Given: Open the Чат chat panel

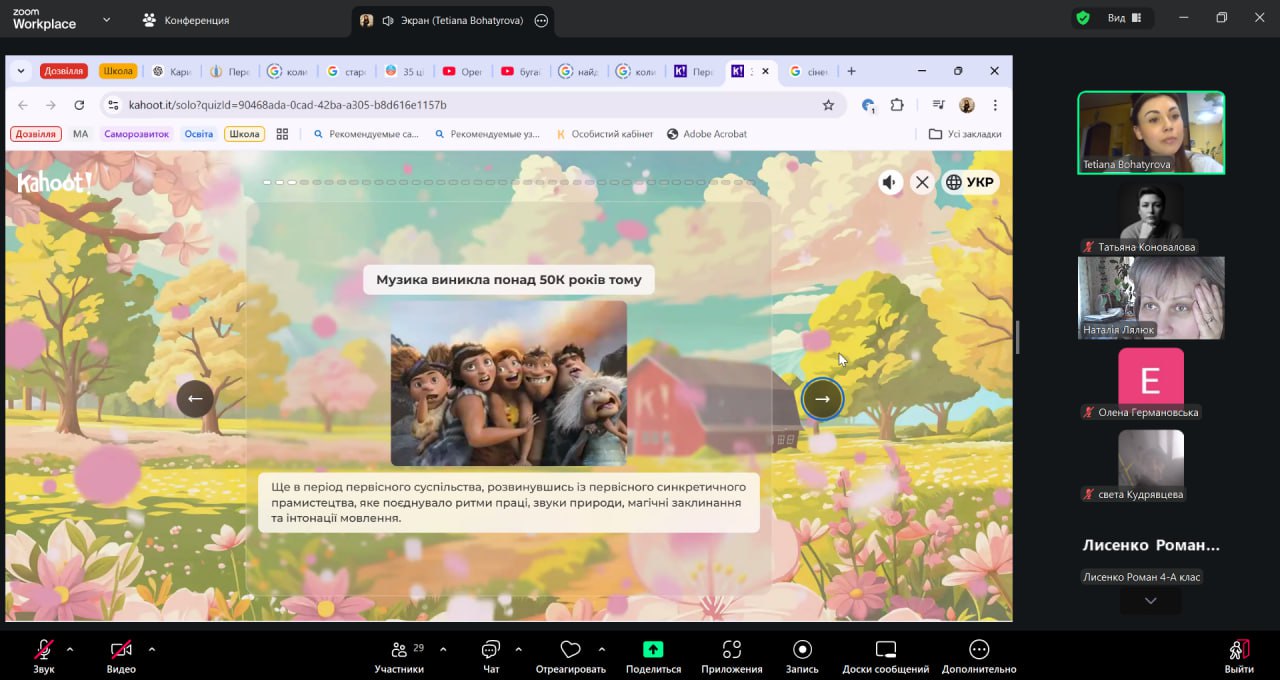Looking at the screenshot, I should coord(491,650).
